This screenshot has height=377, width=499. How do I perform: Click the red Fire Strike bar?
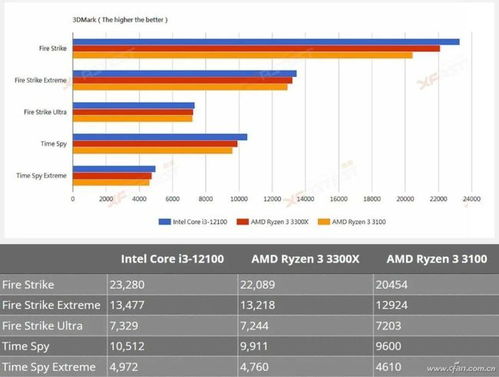(256, 49)
